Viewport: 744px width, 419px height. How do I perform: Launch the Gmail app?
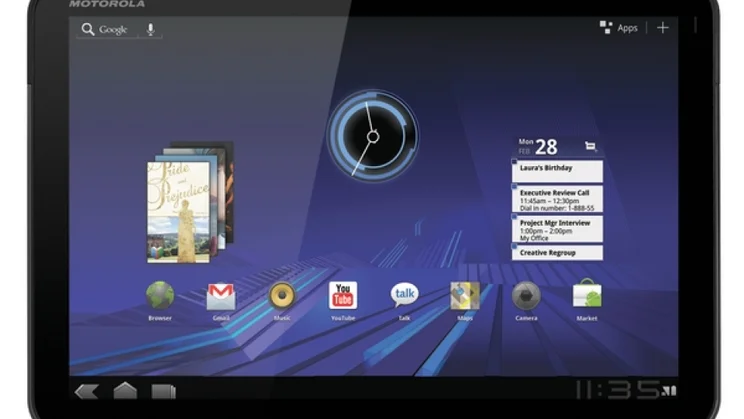click(221, 296)
